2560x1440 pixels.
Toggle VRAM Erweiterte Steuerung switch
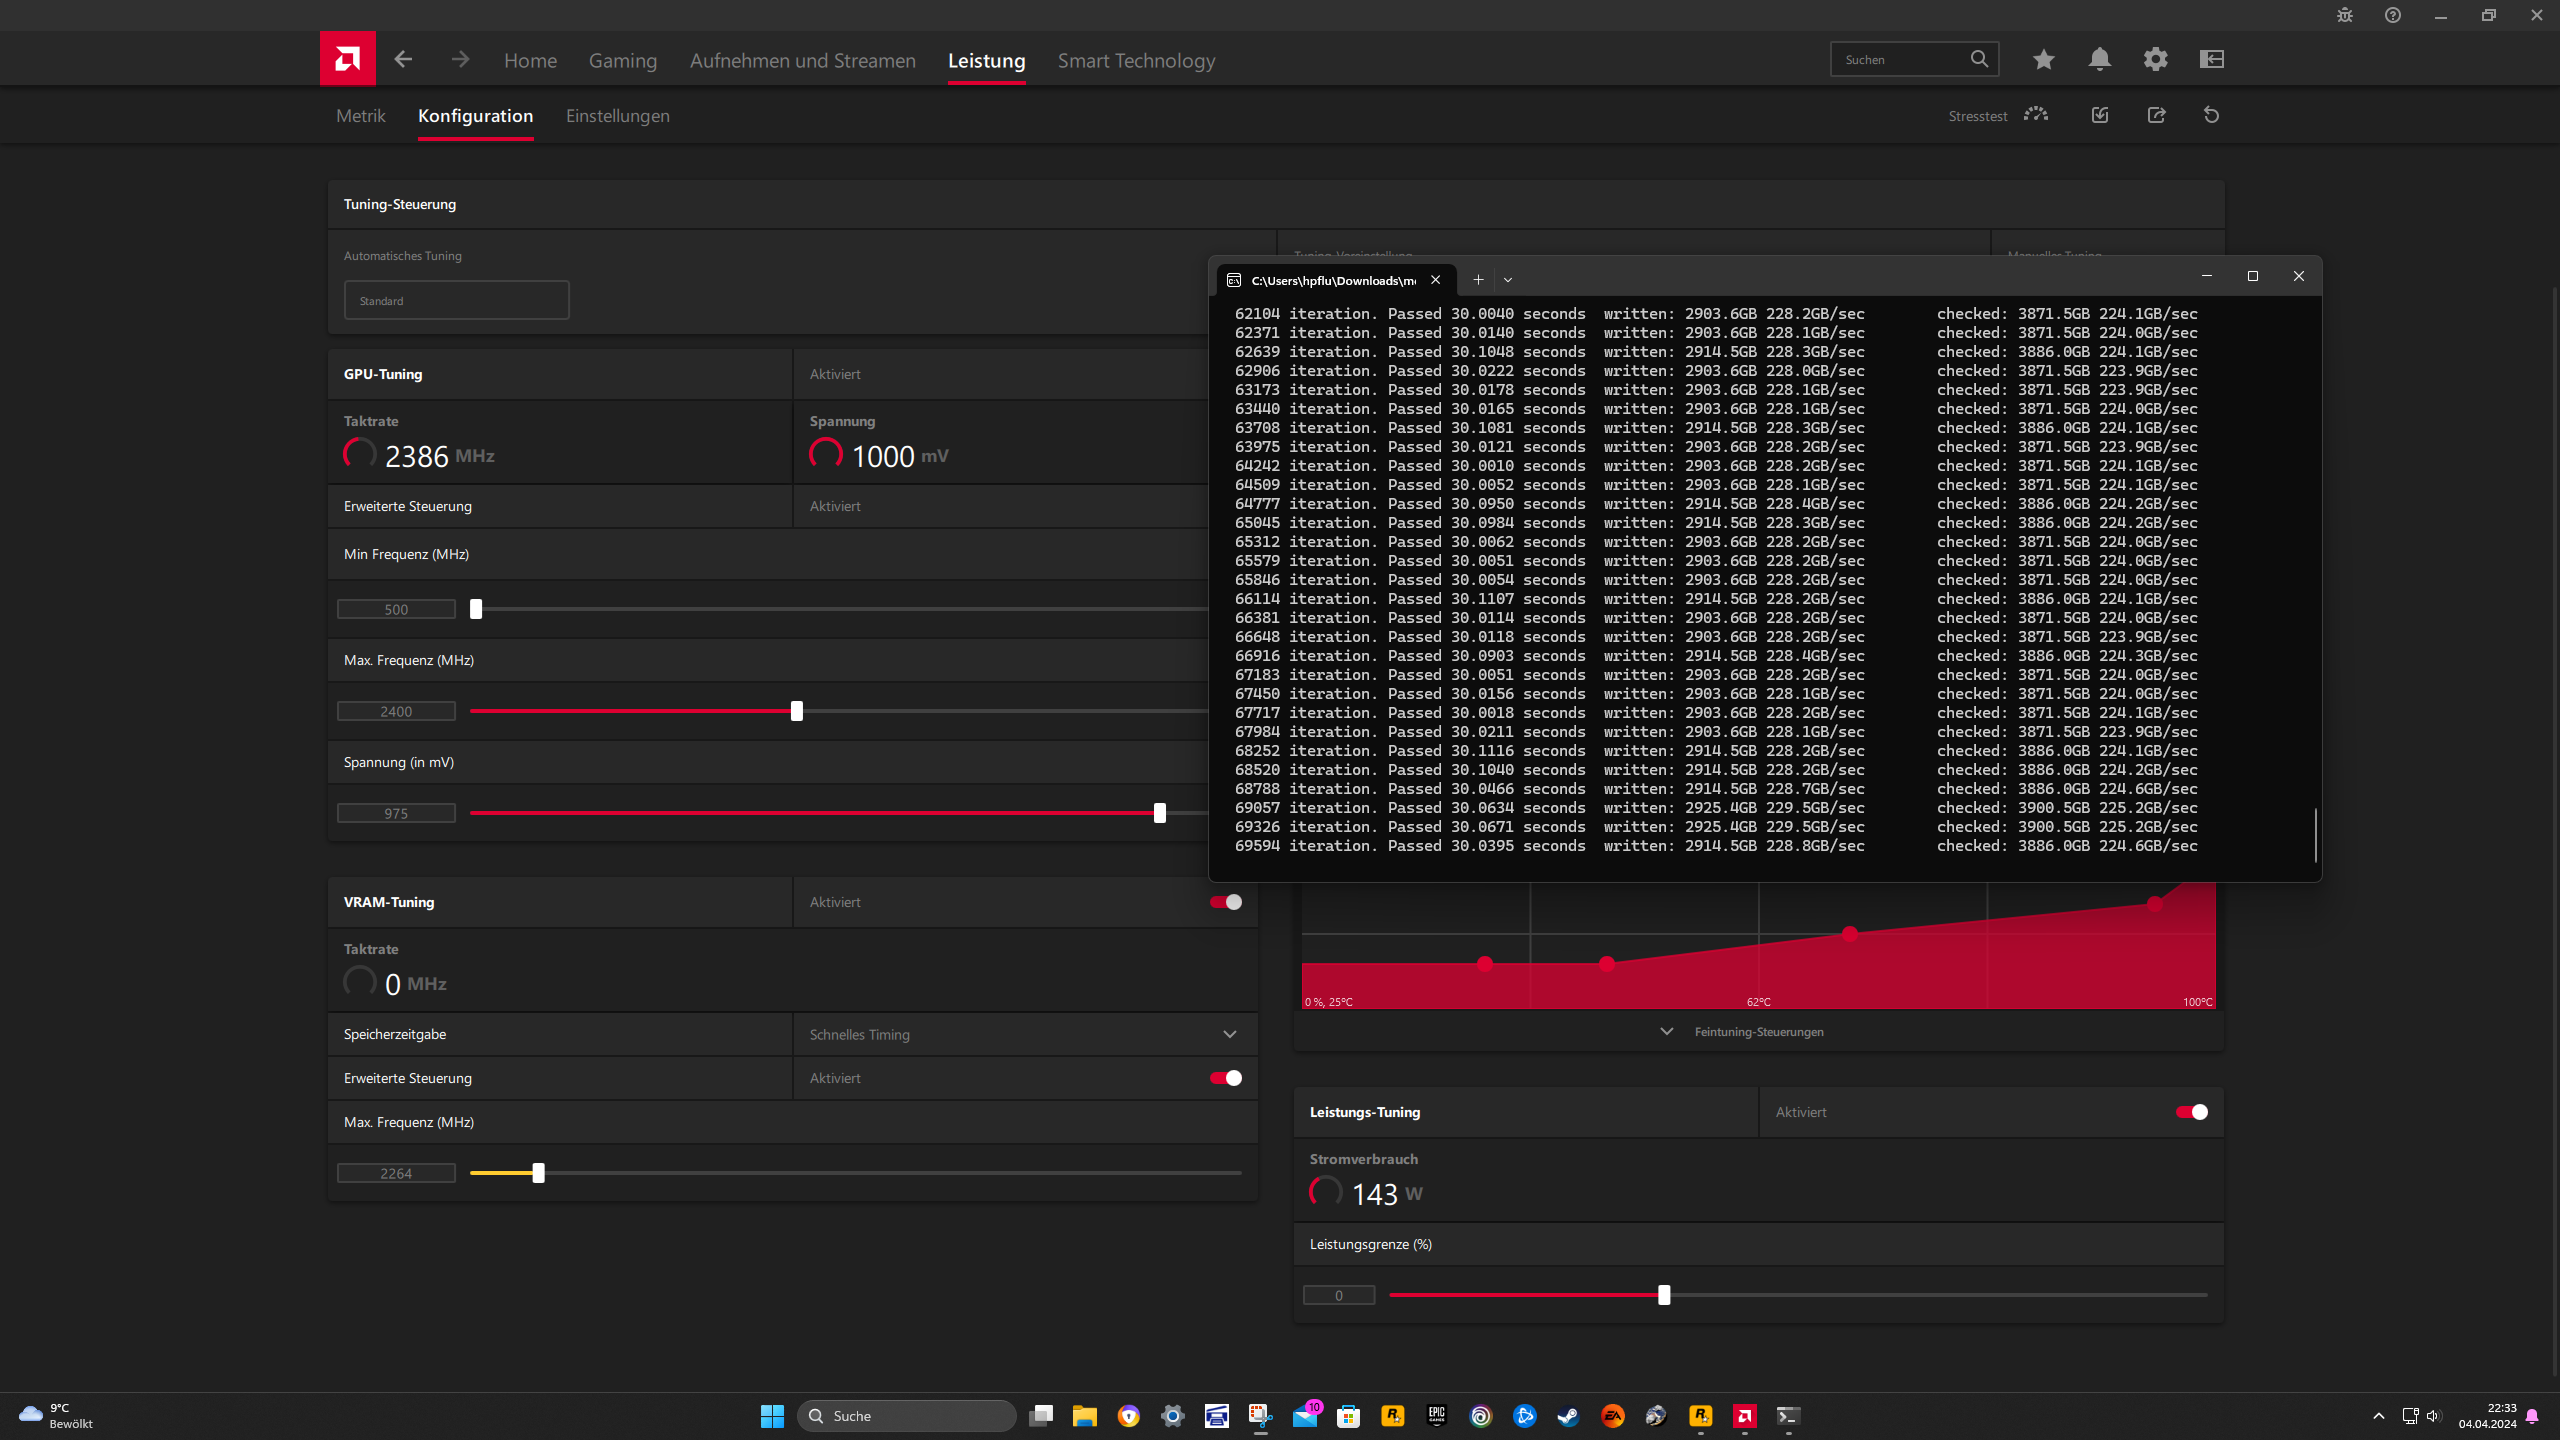click(x=1226, y=1078)
